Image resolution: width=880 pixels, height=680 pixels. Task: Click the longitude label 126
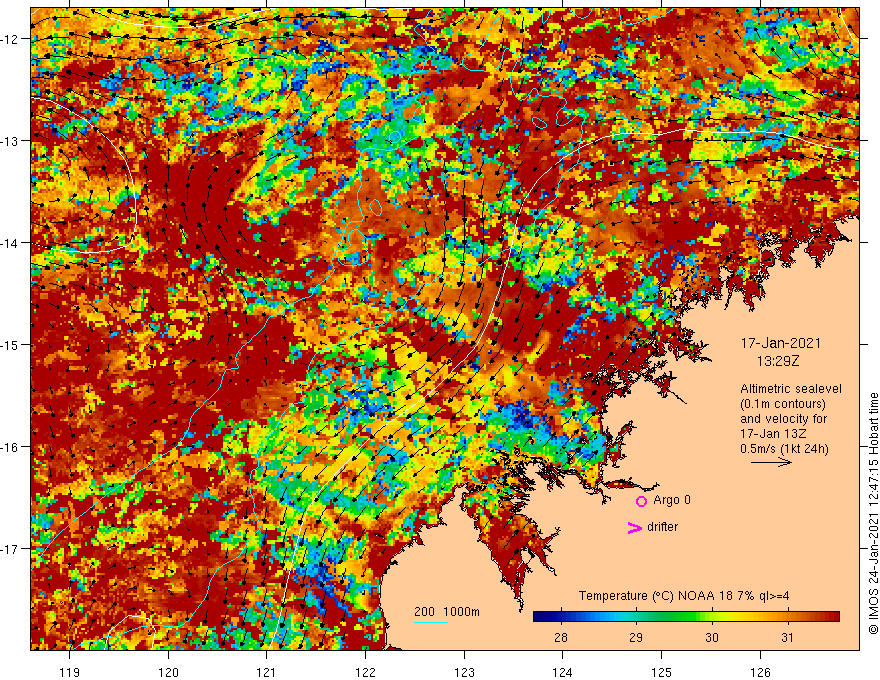(760, 672)
